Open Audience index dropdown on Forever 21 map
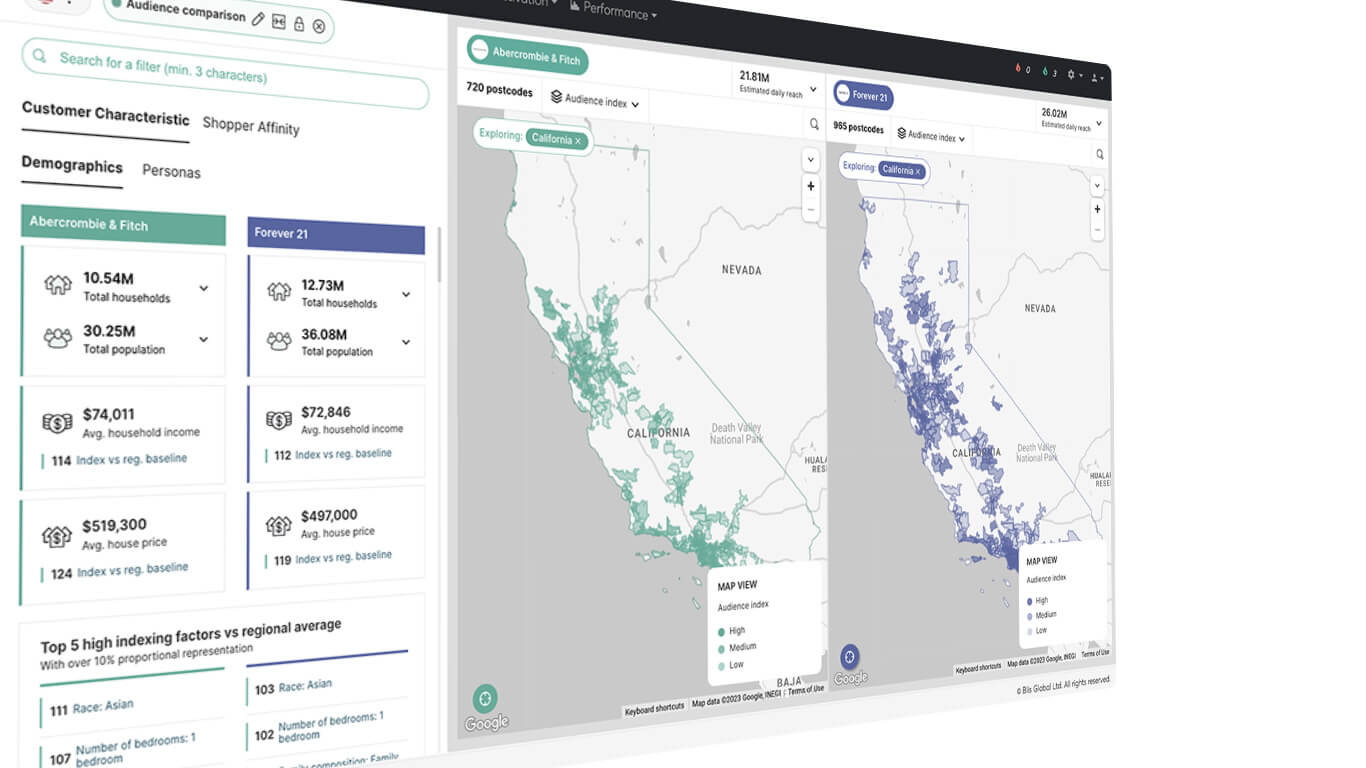The height and width of the screenshot is (768, 1366). 931,136
